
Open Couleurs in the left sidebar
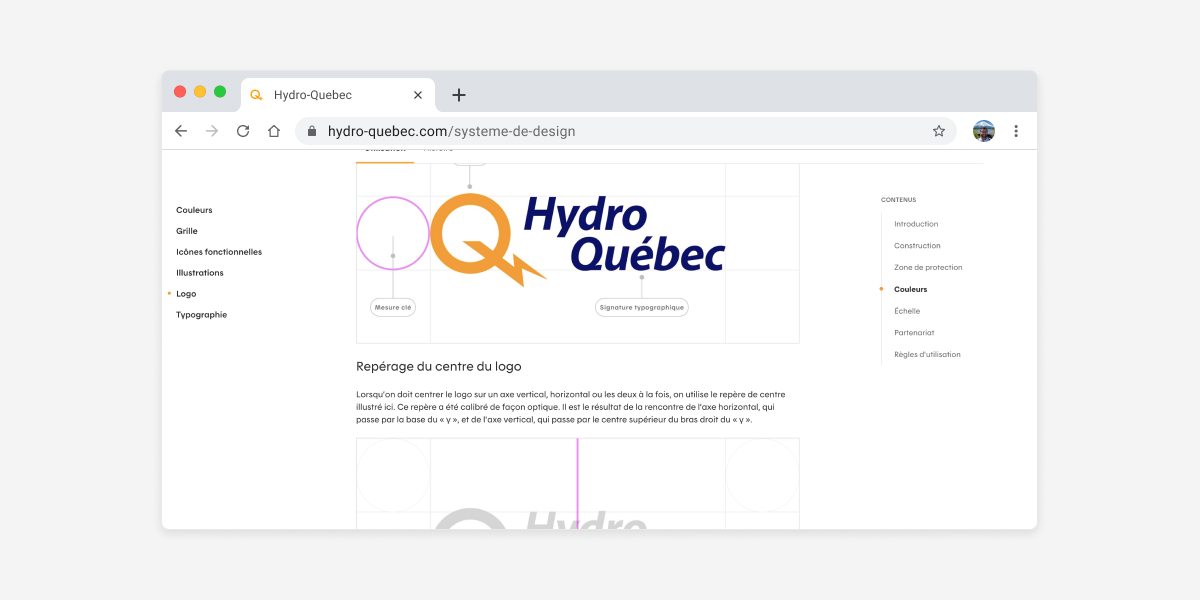(x=194, y=210)
